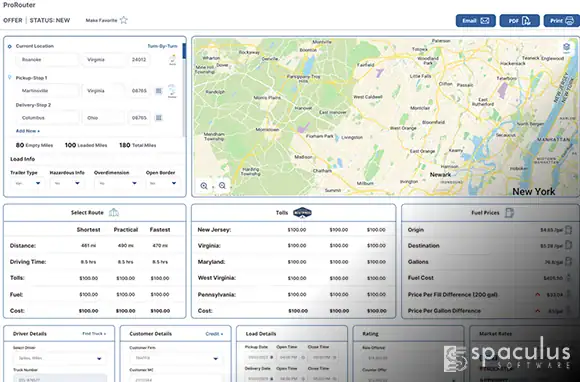Image resolution: width=580 pixels, height=382 pixels.
Task: Click the New Jersey tolls row label
Action: pos(214,230)
